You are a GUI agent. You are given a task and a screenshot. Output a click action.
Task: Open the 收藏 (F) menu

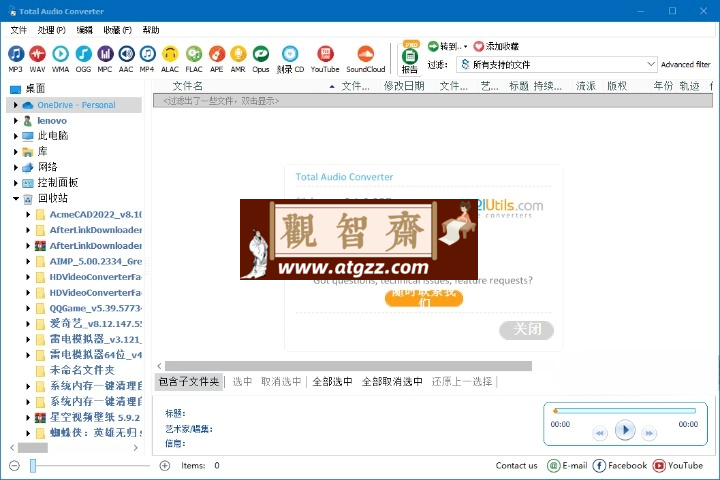coord(118,30)
